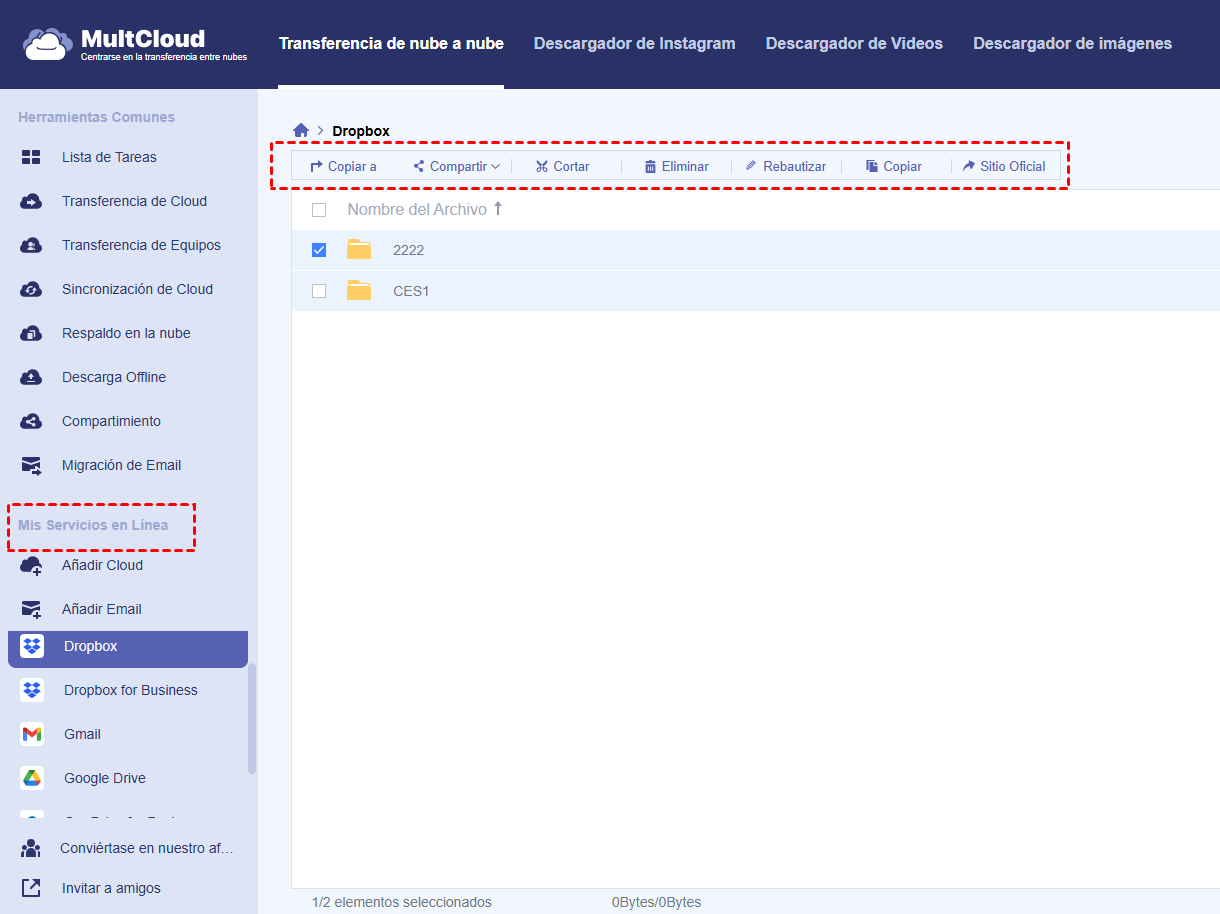Click folder icon of 2222
The width and height of the screenshot is (1220, 914).
pyautogui.click(x=359, y=249)
